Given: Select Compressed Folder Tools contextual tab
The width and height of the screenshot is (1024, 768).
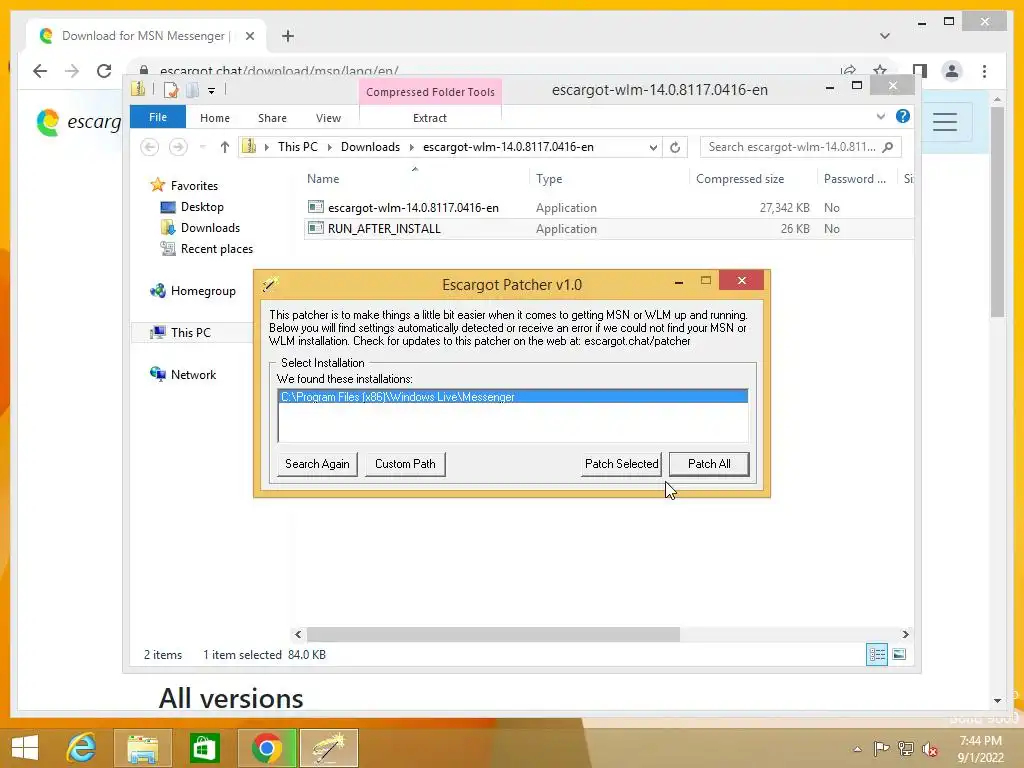Looking at the screenshot, I should [x=430, y=92].
